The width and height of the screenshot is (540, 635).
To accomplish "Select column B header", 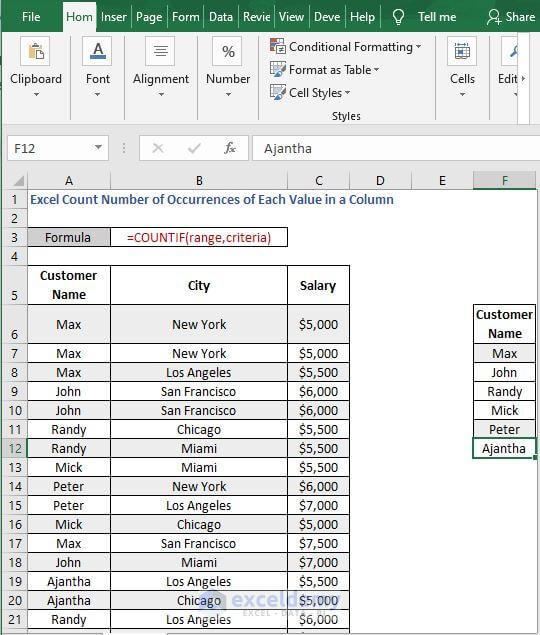I will 199,181.
